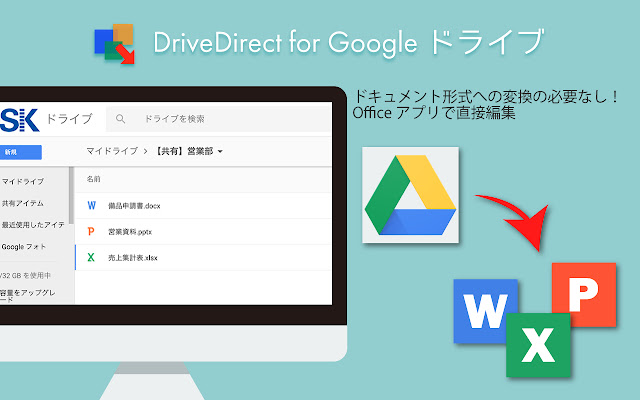Click the 32 GB を使用中 storage text

25,276
